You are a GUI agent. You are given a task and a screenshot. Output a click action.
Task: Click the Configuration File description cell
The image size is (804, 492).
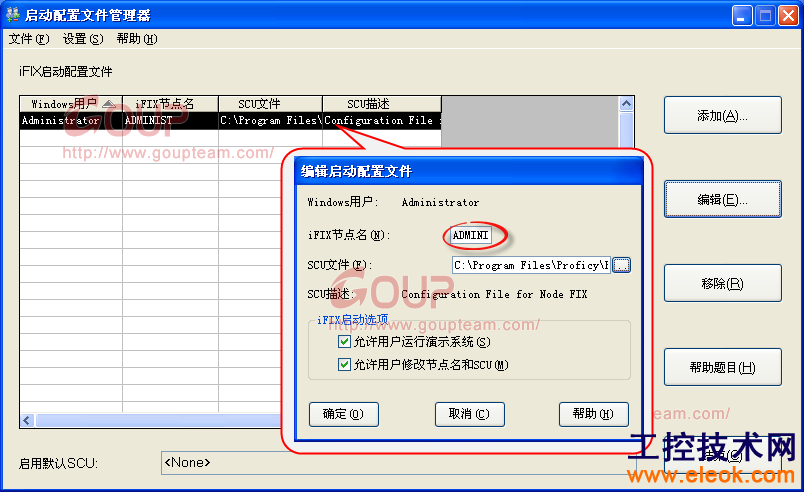coord(381,121)
